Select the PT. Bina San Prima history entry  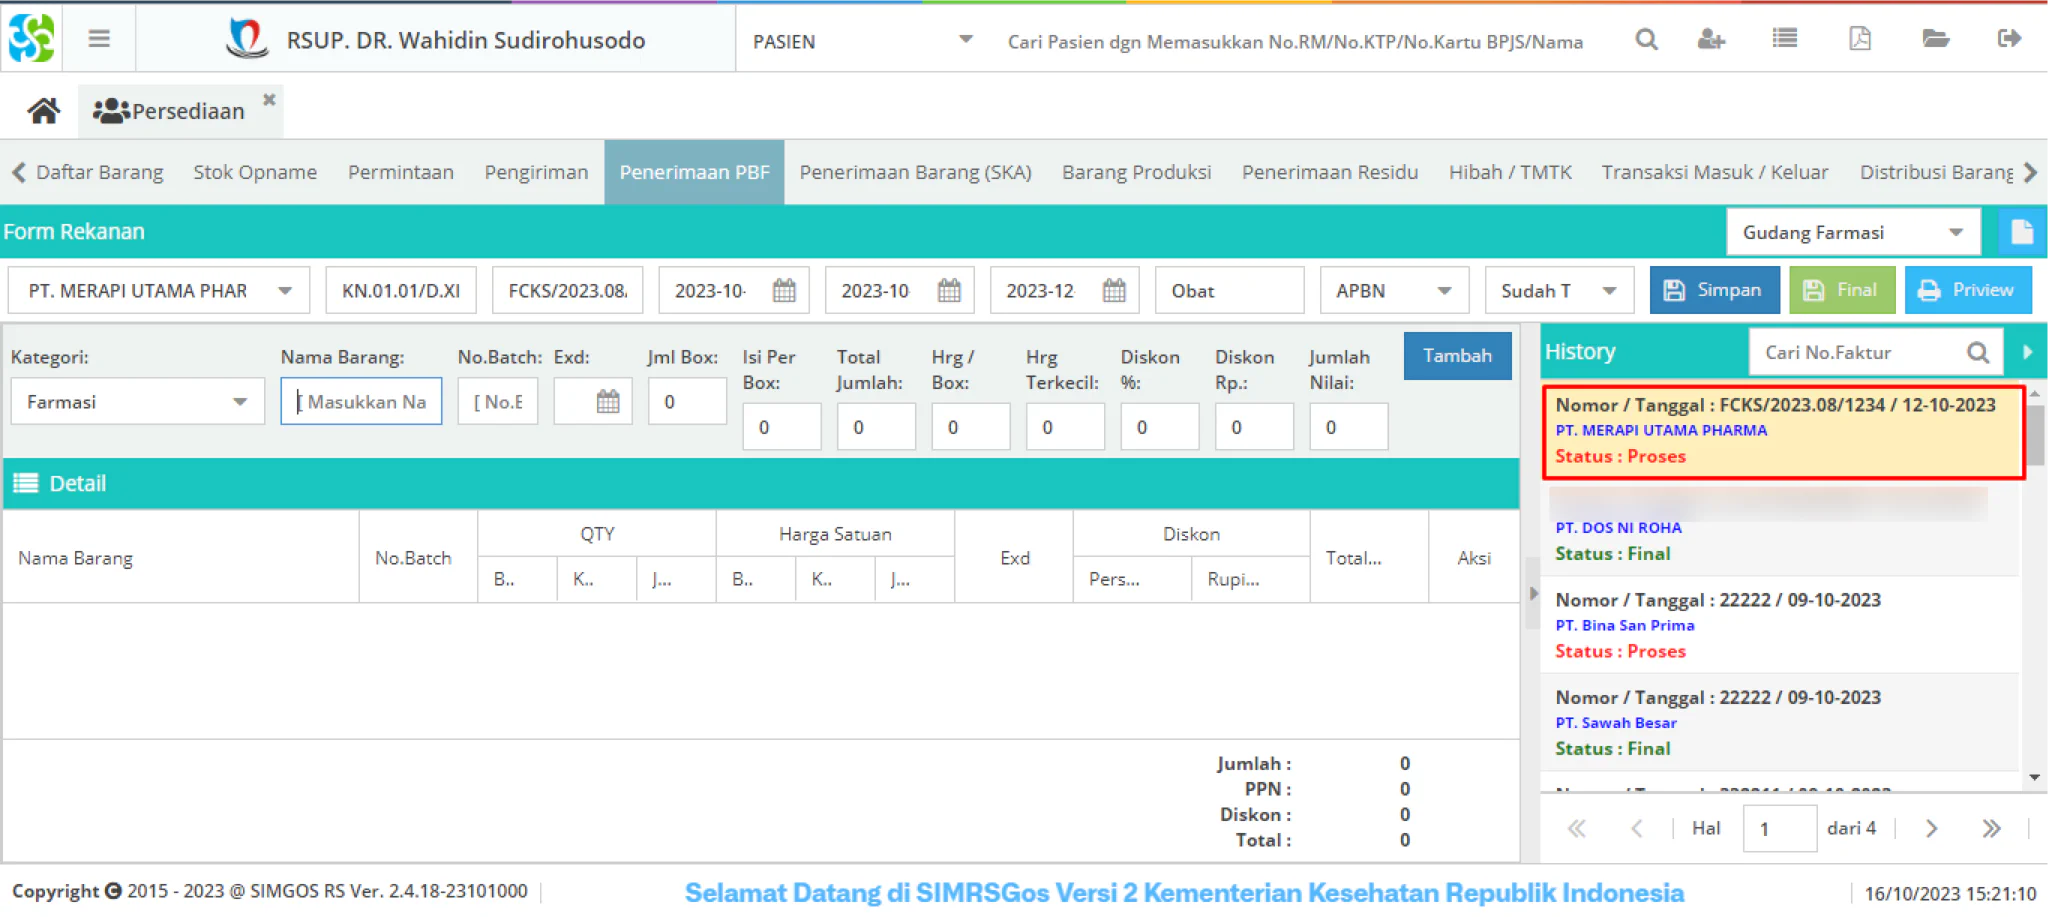[1780, 625]
